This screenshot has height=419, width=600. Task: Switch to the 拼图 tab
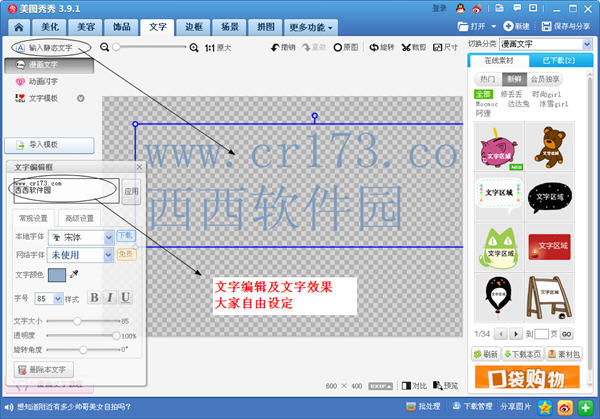click(x=266, y=27)
